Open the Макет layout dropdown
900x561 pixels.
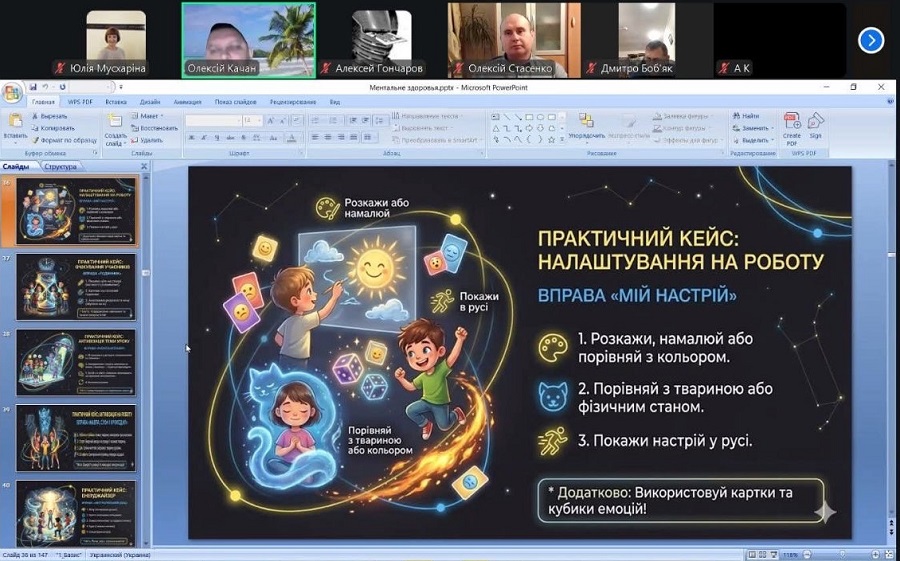pyautogui.click(x=148, y=116)
